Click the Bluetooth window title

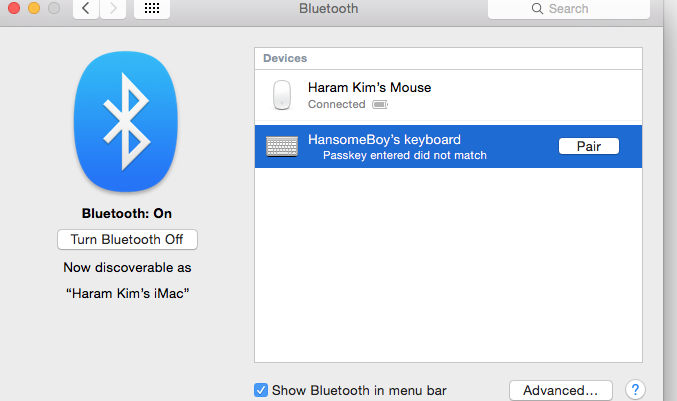pyautogui.click(x=329, y=9)
